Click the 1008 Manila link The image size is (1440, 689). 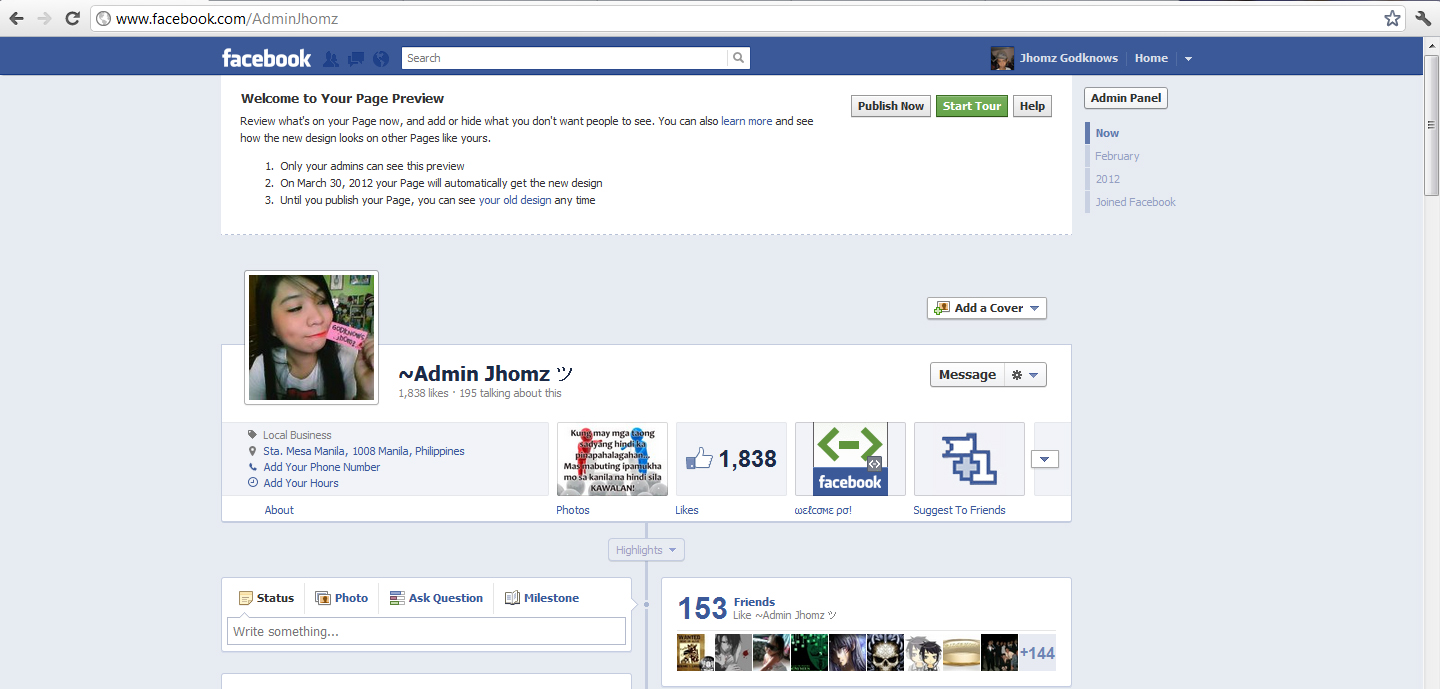(380, 451)
